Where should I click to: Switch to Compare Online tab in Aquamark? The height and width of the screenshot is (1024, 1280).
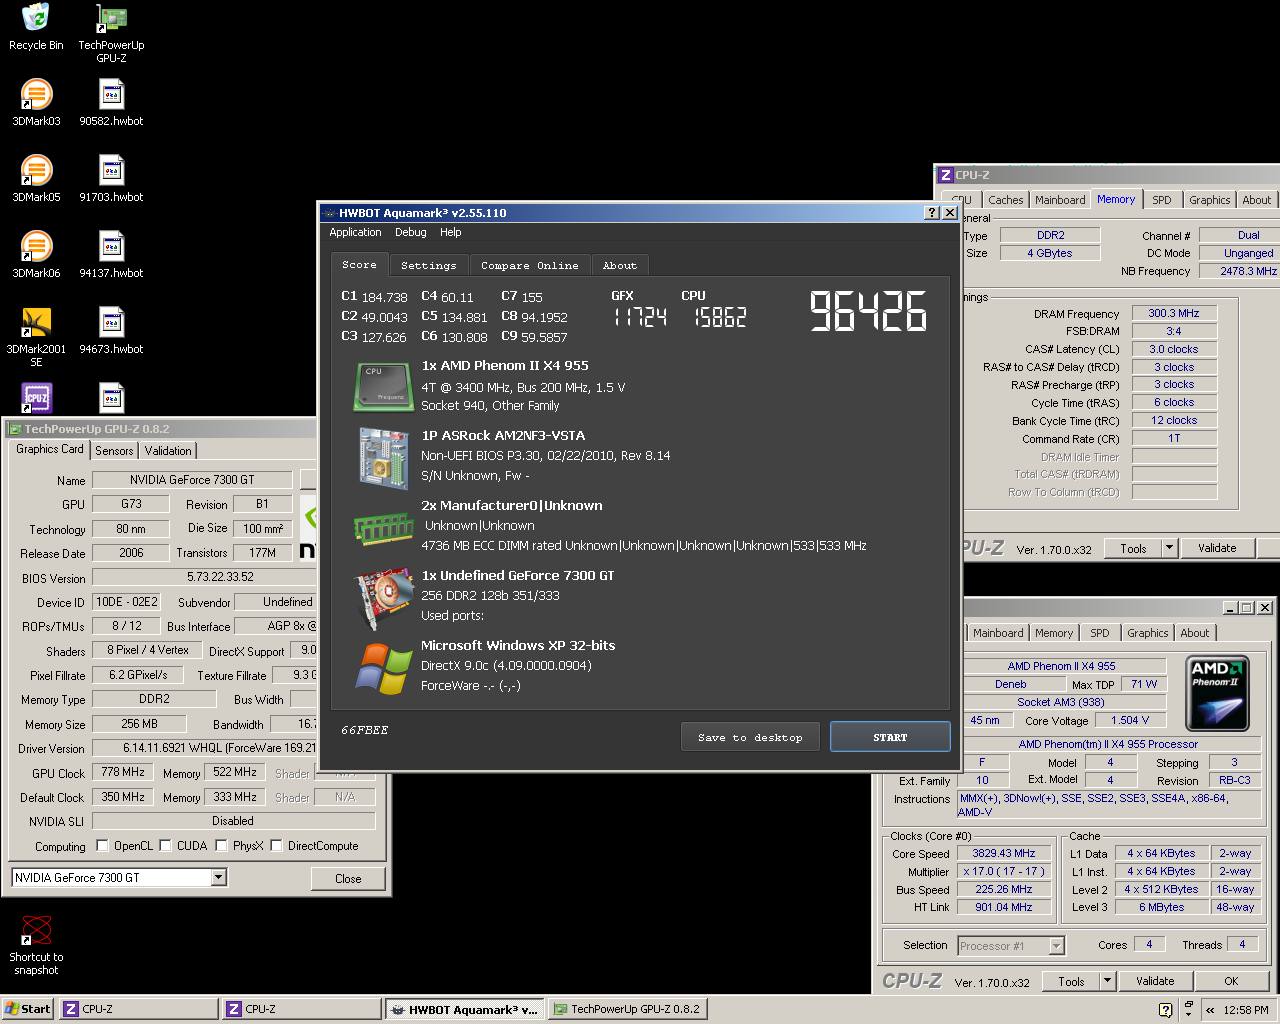tap(529, 265)
